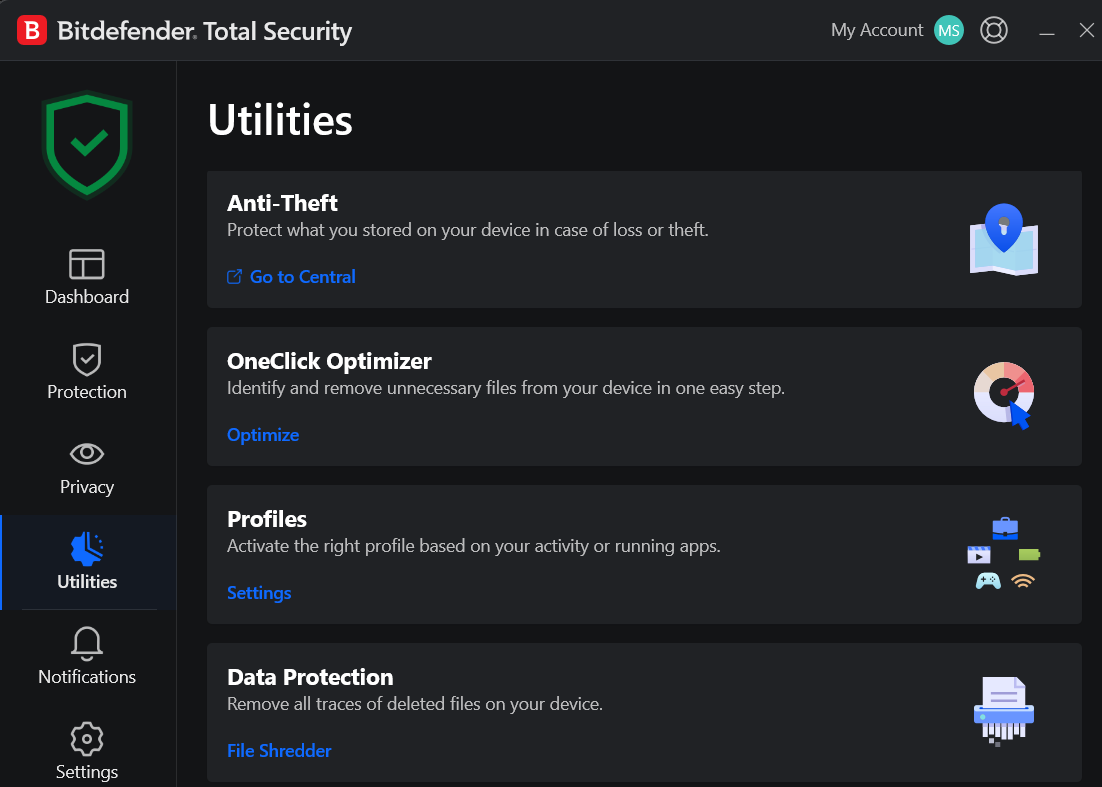Click the Bitdefender Total Security title text

click(205, 31)
